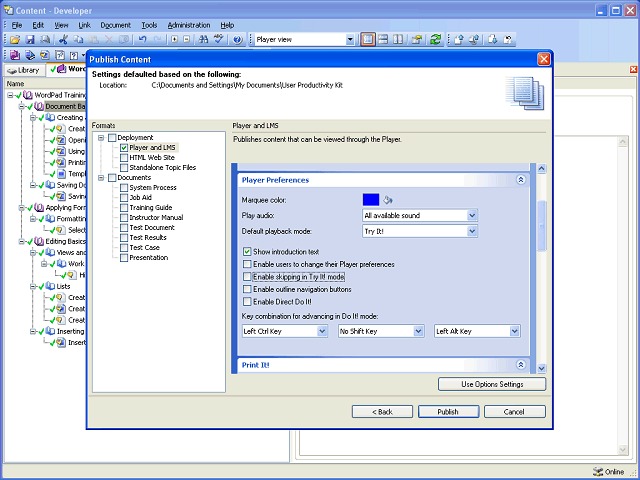The image size is (640, 480).
Task: Click the vertical split layout icon
Action: point(398,40)
